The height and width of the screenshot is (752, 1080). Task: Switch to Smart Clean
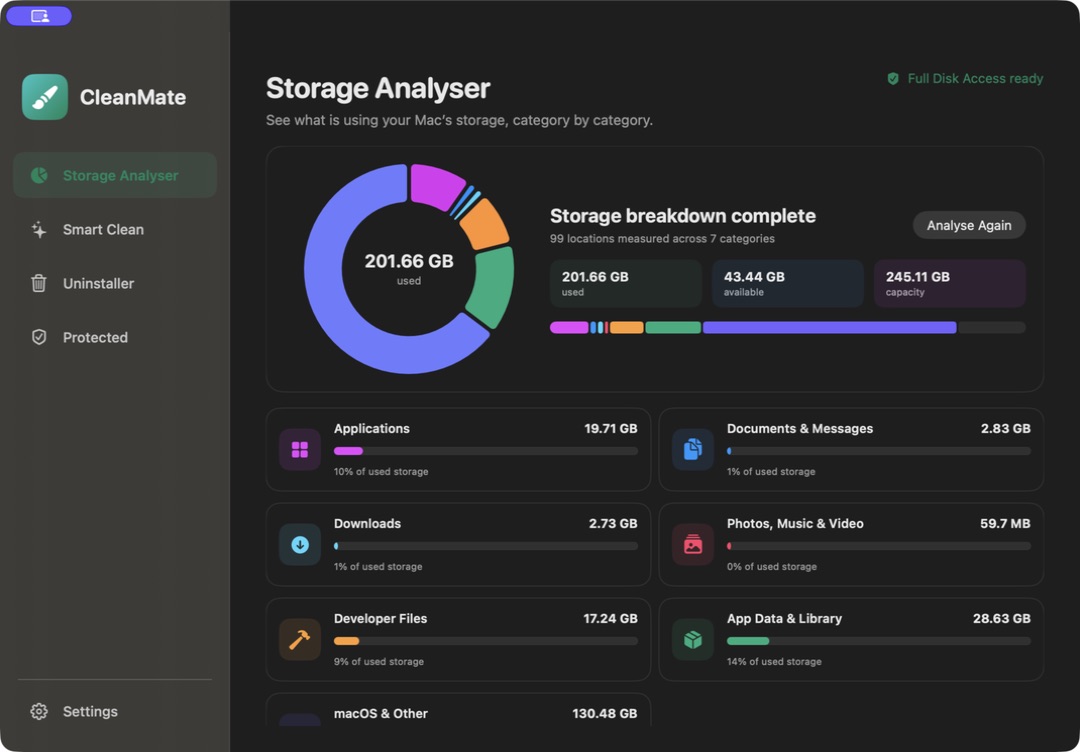click(115, 230)
